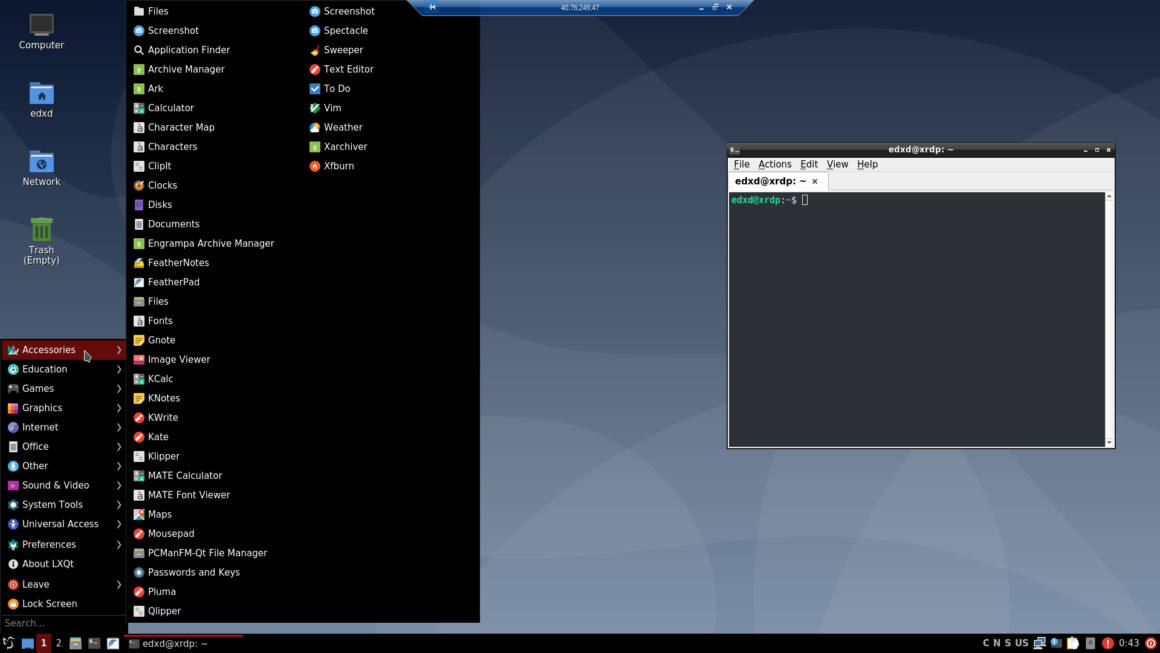Click the red alert icon in the tray

point(1107,642)
